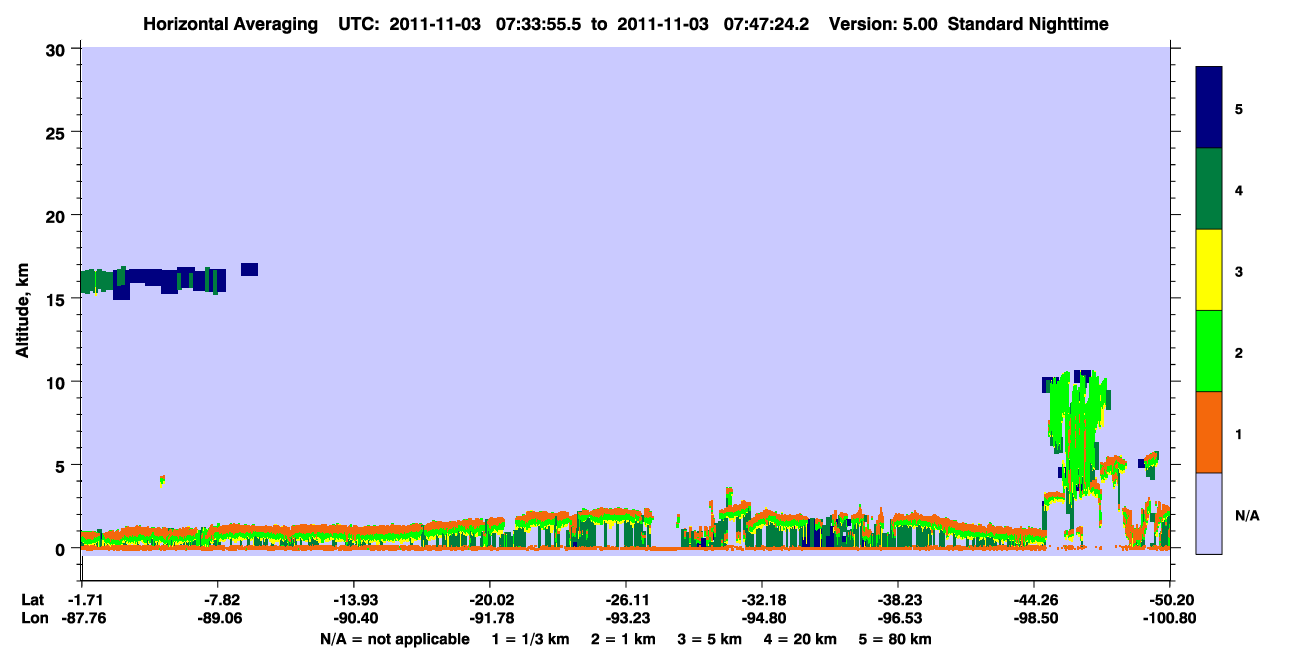This screenshot has height=667, width=1300.
Task: Click the y-axis tick label '10'
Action: [57, 382]
